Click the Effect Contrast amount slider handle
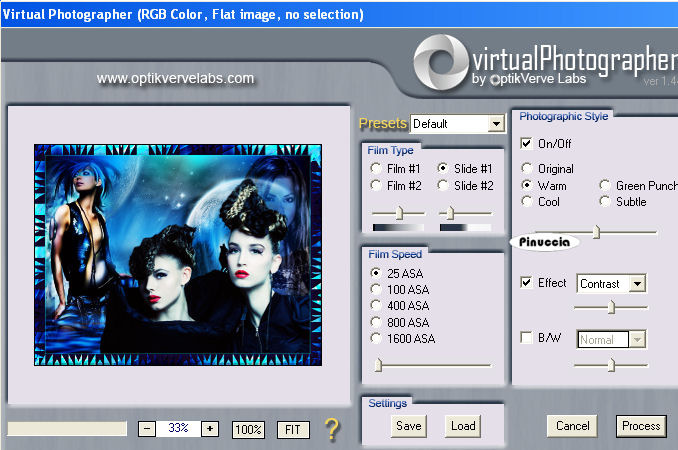 point(611,307)
